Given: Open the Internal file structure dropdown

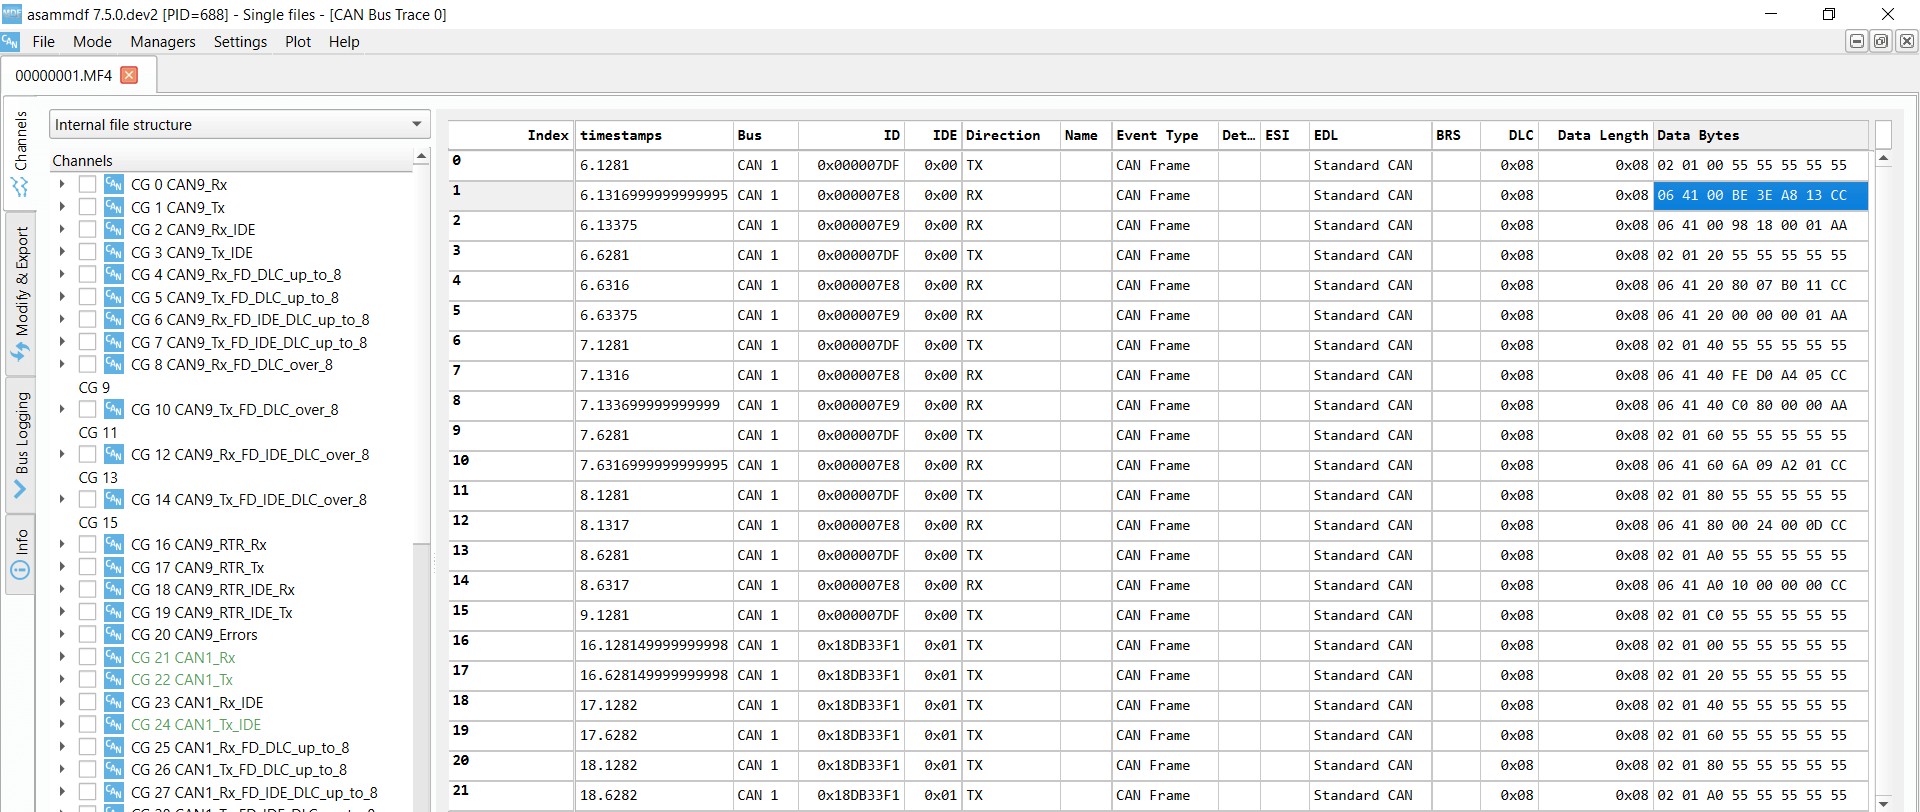Looking at the screenshot, I should [x=240, y=124].
